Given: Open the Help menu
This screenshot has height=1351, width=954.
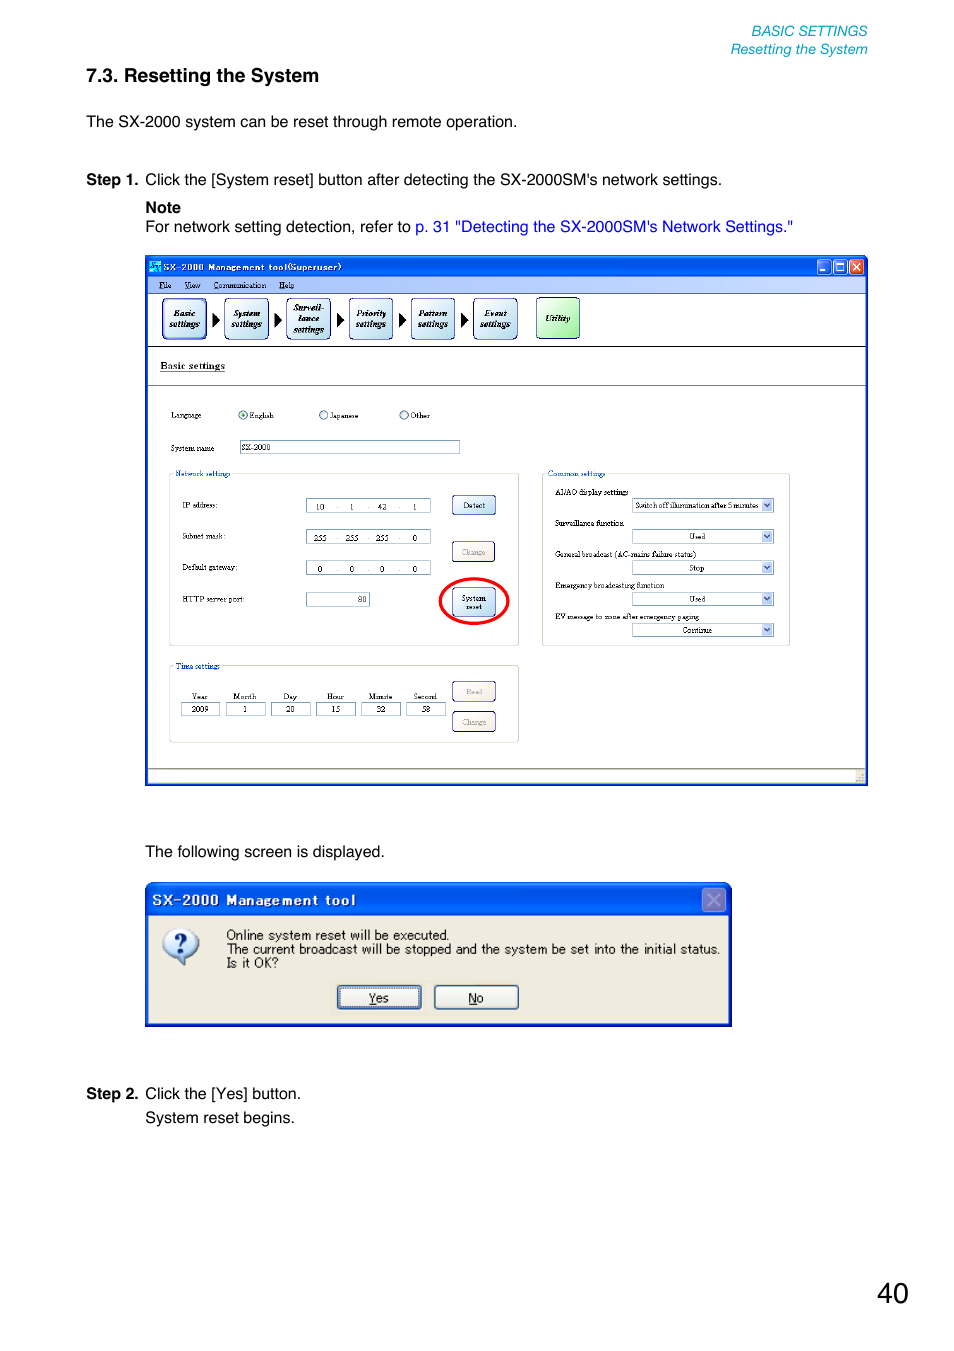Looking at the screenshot, I should point(286,285).
